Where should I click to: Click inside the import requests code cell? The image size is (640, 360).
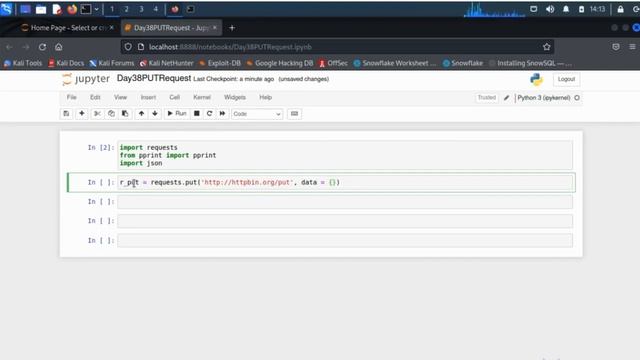(x=345, y=155)
